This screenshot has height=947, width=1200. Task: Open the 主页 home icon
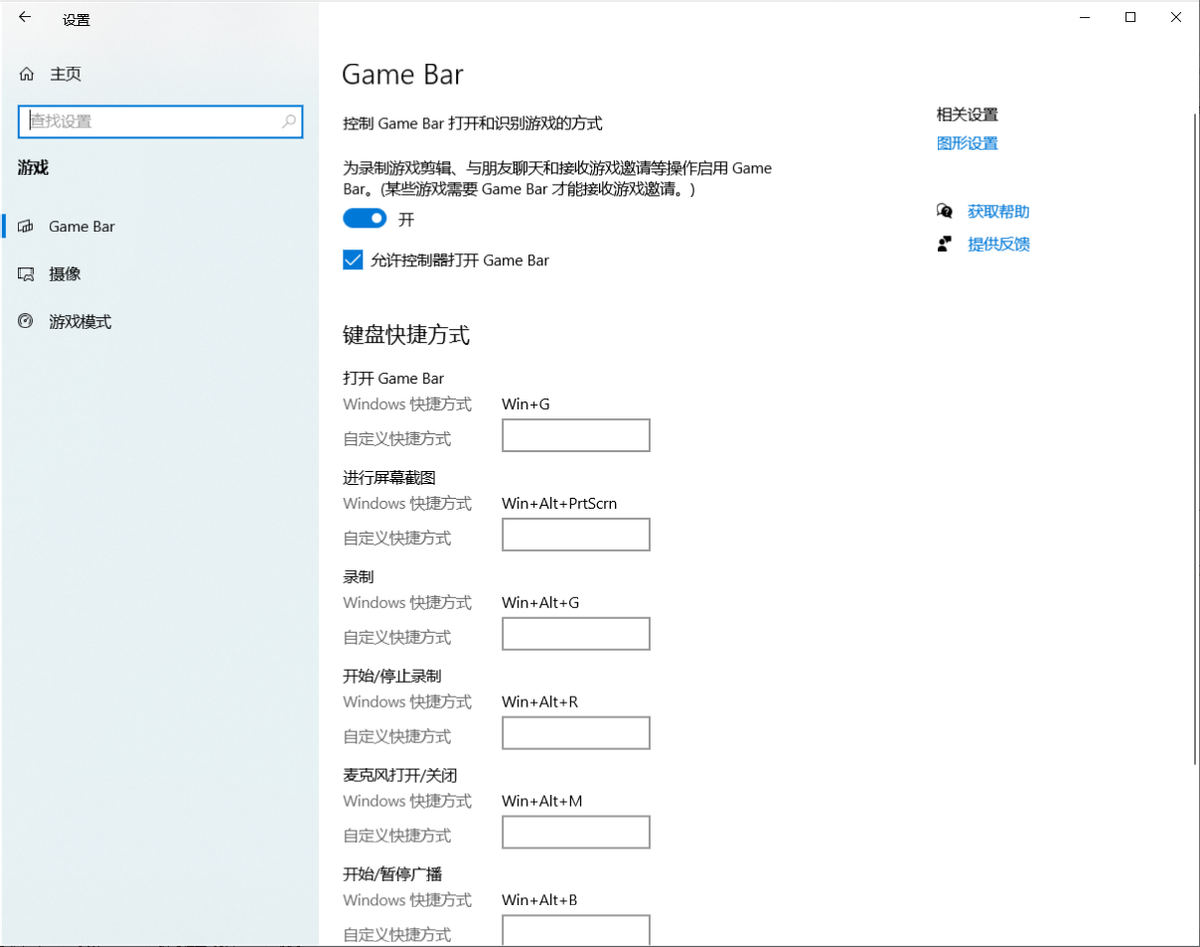coord(27,74)
